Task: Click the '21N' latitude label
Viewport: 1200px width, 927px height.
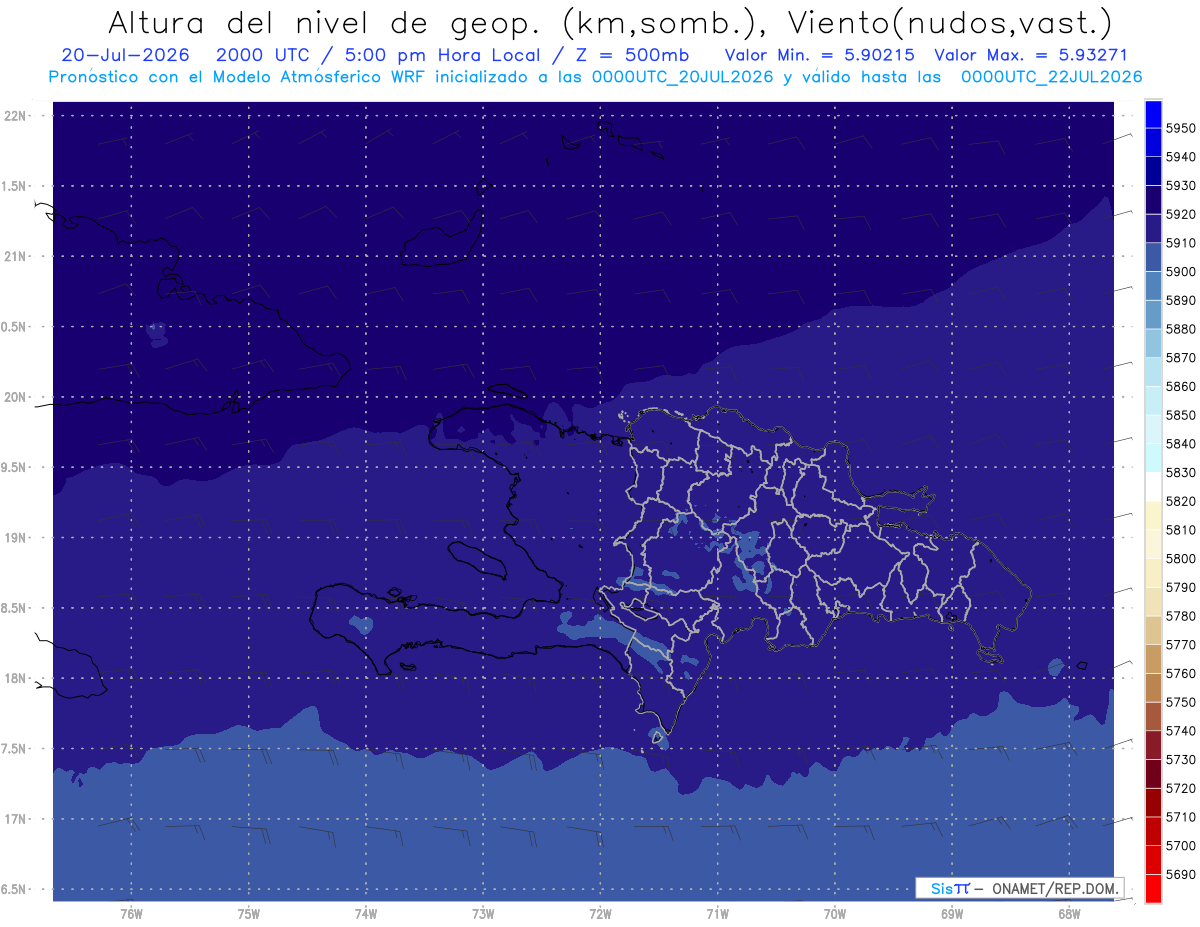Action: pyautogui.click(x=17, y=257)
